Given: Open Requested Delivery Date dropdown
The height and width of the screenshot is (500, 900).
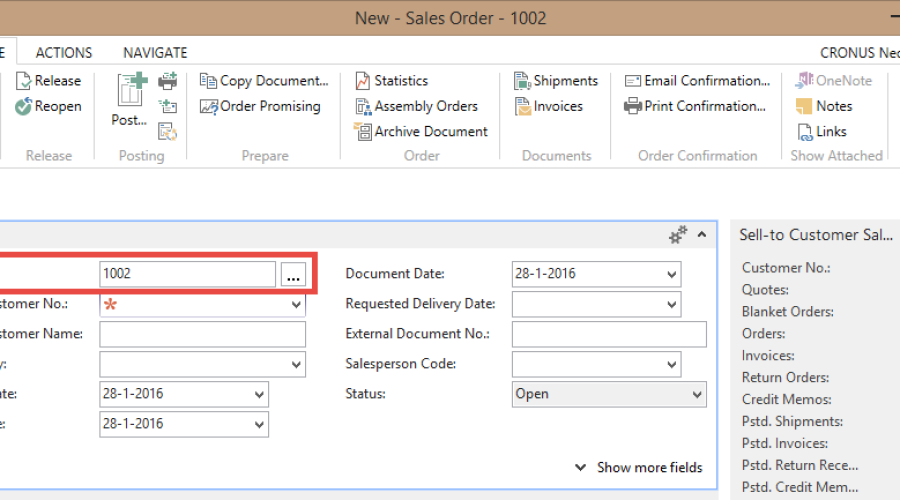Looking at the screenshot, I should tap(672, 304).
